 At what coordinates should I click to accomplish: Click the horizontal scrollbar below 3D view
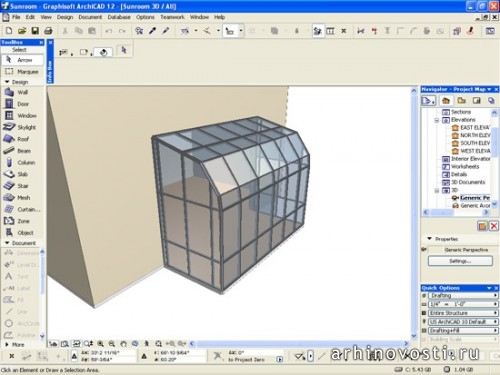click(x=299, y=343)
